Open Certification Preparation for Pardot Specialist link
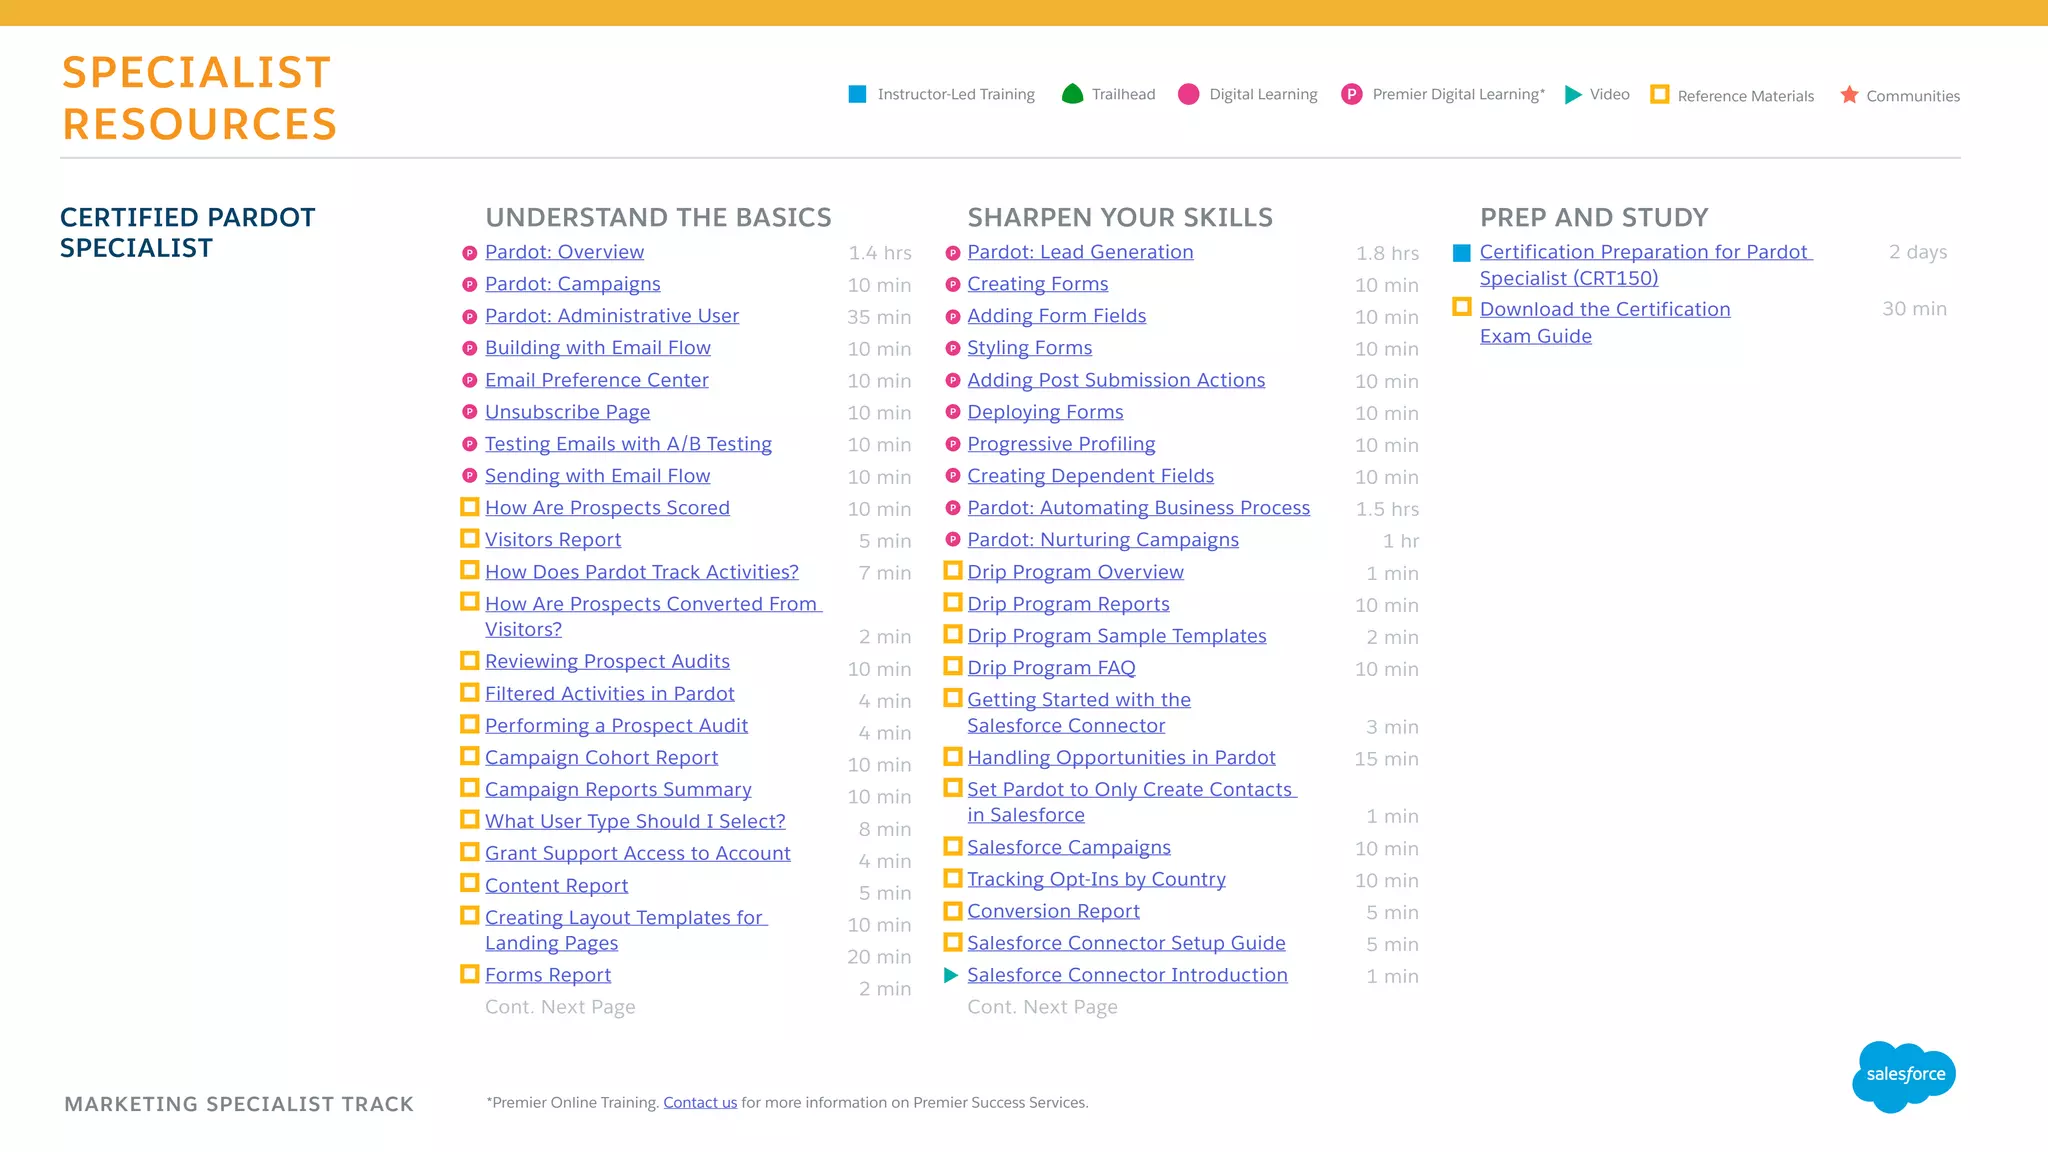Screen dimensions: 2048x1152 pos(1645,265)
